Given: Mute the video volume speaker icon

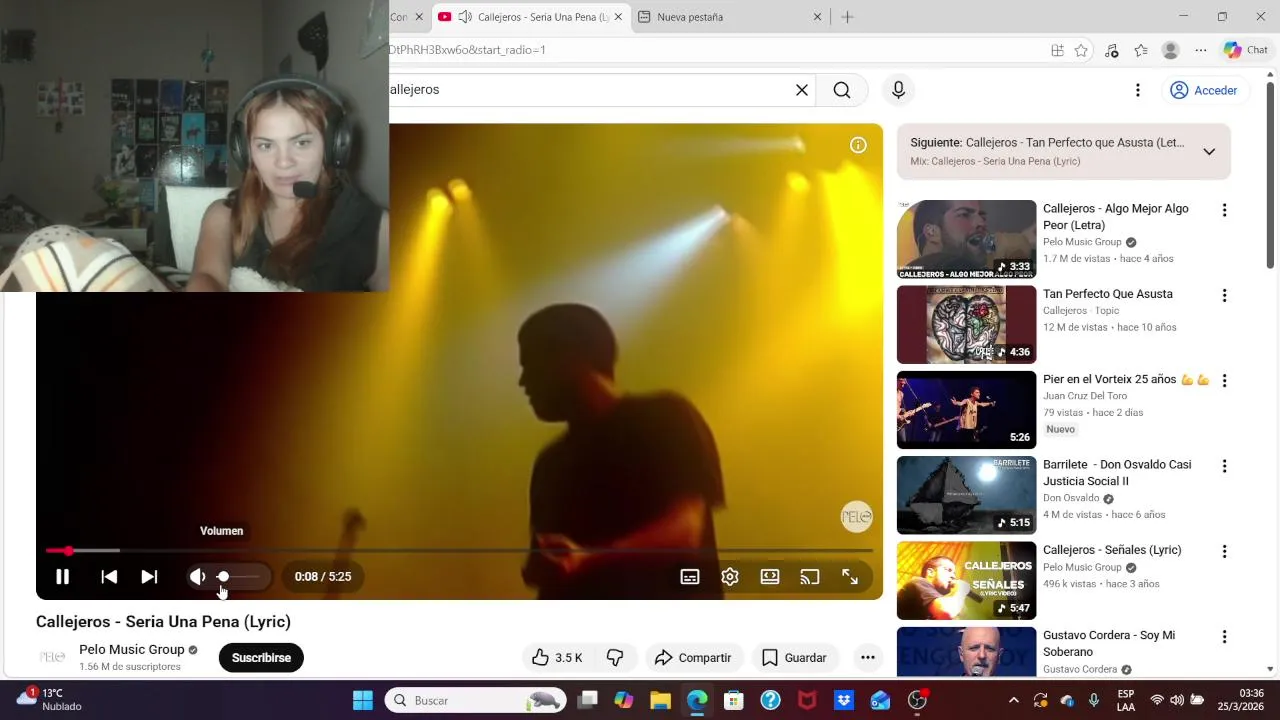Looking at the screenshot, I should click(x=198, y=577).
